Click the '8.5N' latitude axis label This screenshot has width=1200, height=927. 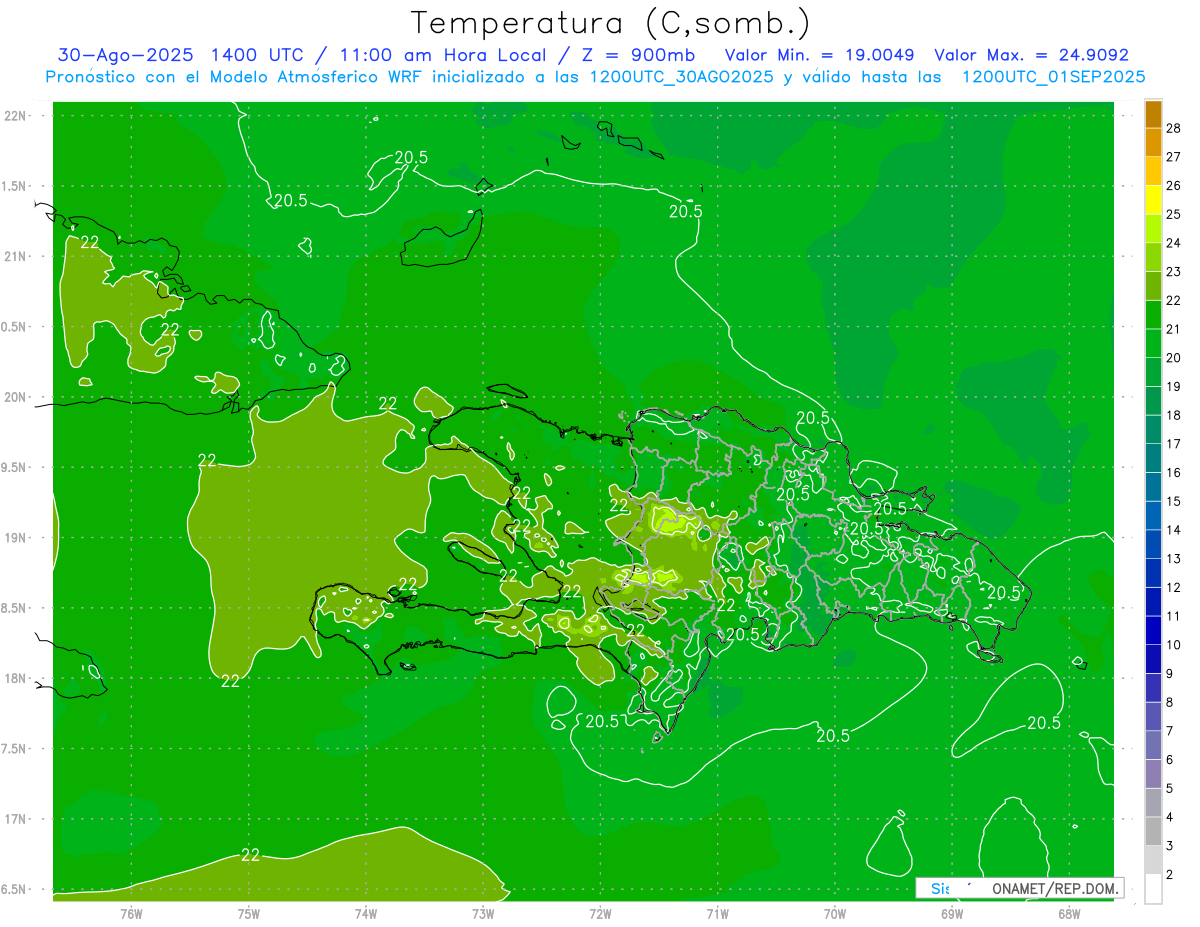[x=14, y=608]
